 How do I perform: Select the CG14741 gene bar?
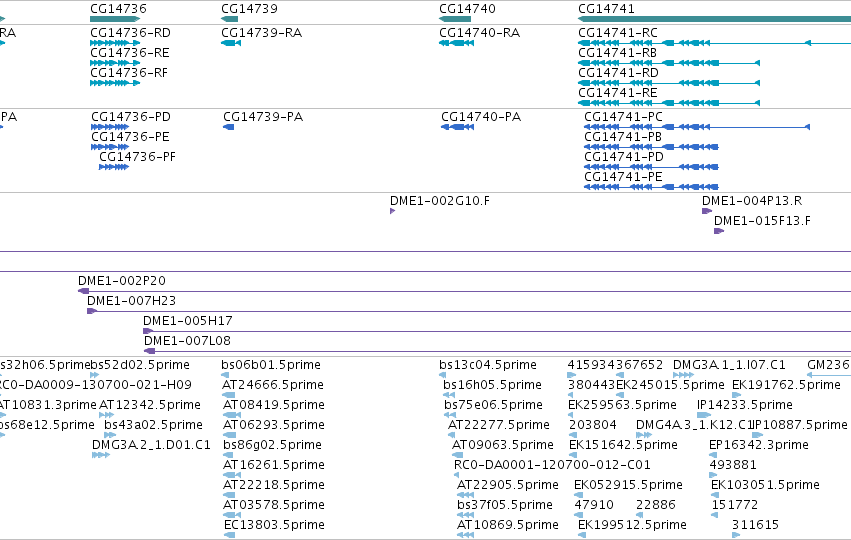tap(714, 19)
